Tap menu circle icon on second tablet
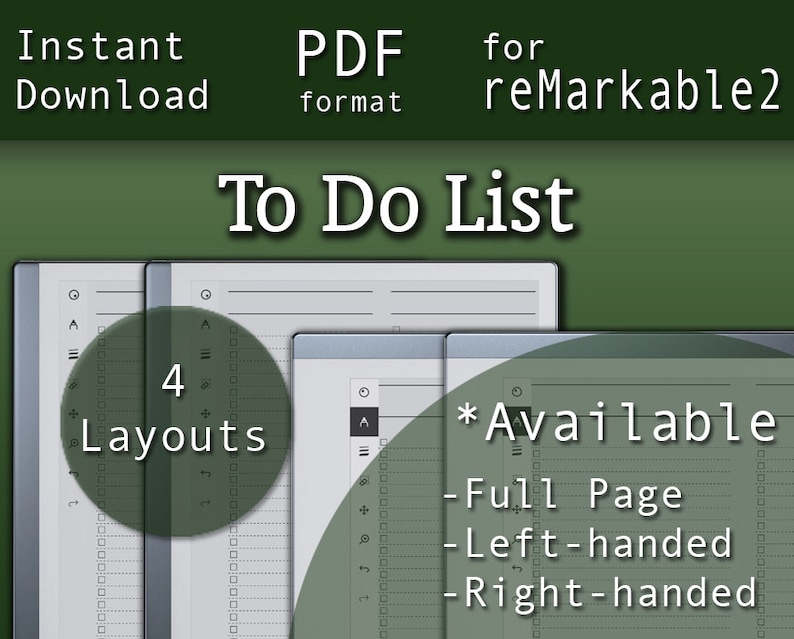Viewport: 794px width, 639px height. [x=206, y=295]
